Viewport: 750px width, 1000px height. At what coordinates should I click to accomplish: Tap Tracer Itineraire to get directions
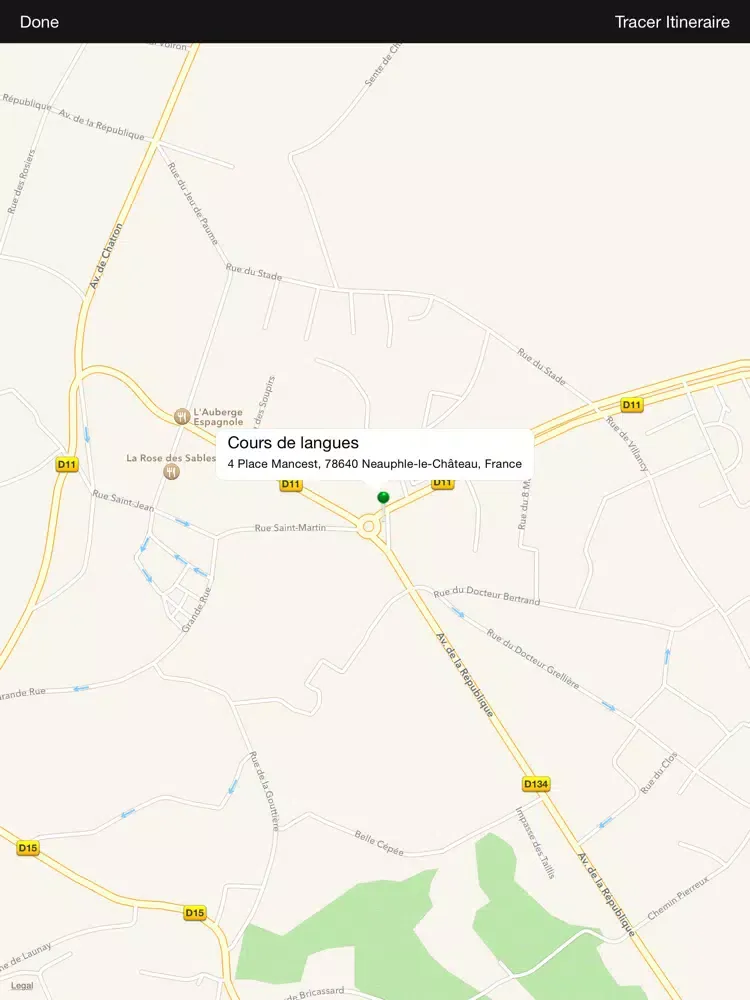[672, 22]
